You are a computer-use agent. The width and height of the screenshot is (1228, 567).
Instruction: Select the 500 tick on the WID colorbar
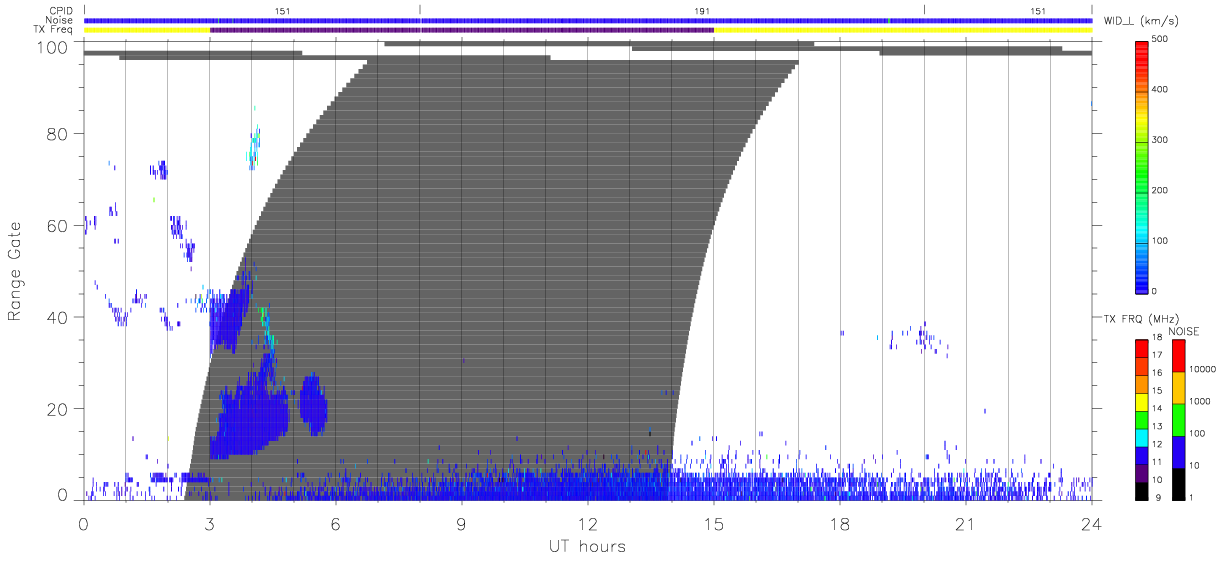(1161, 40)
